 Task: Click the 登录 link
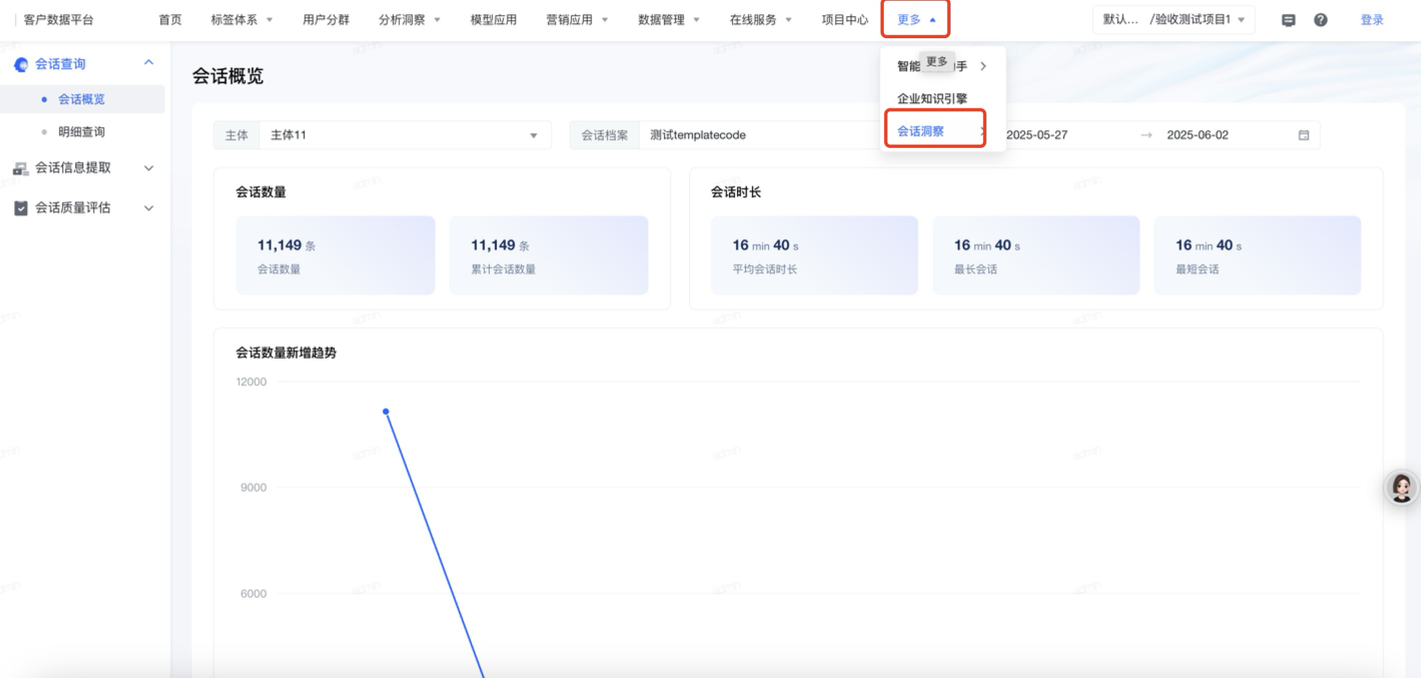click(1372, 20)
